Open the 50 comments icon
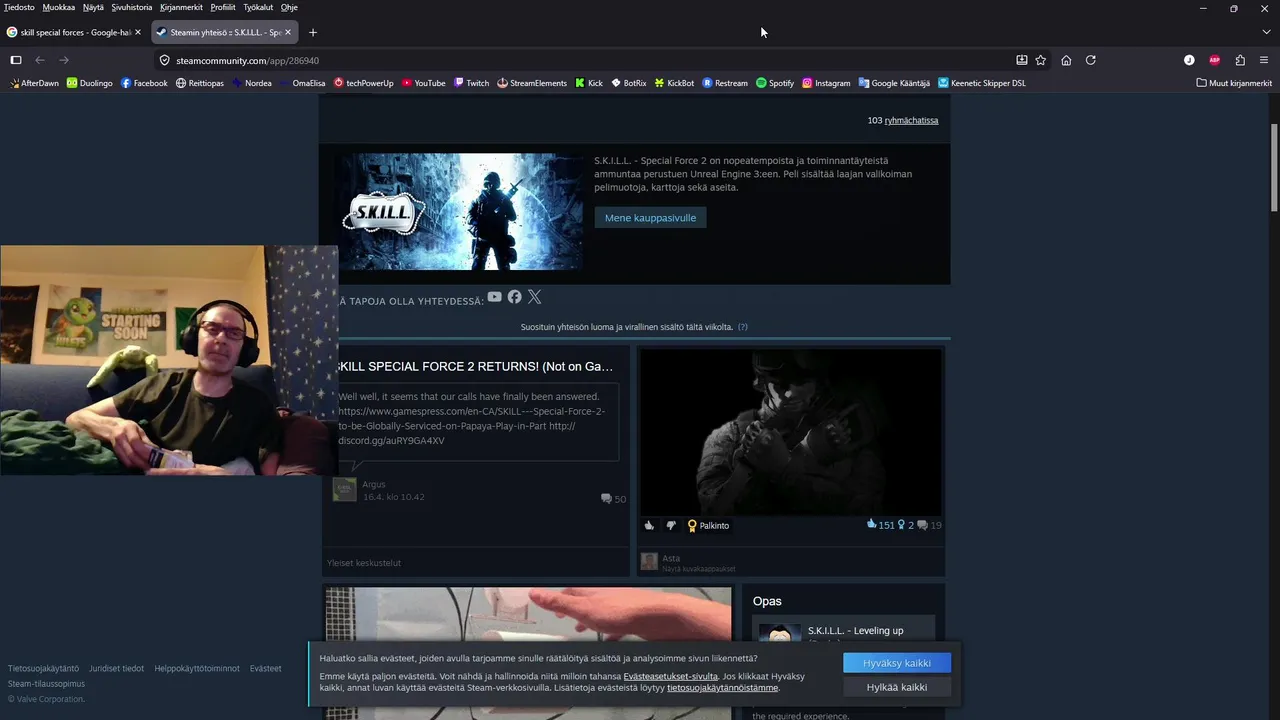This screenshot has height=720, width=1280. coord(613,499)
